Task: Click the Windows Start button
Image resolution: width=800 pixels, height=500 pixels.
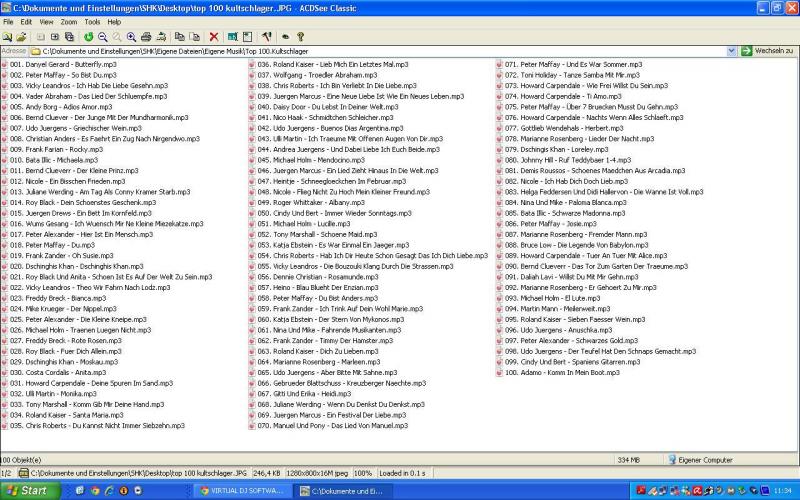Action: click(x=30, y=490)
